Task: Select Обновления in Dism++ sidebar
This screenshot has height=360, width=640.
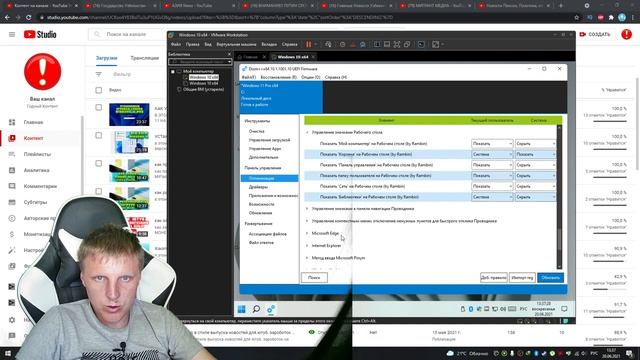Action: pyautogui.click(x=260, y=213)
